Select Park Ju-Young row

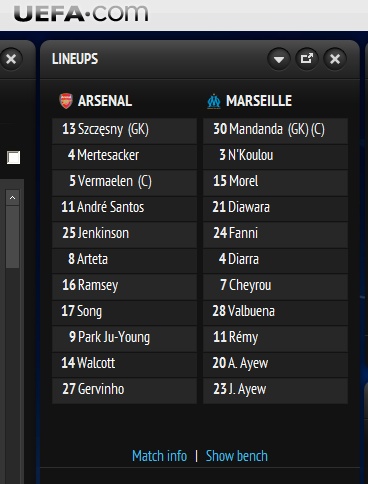(x=124, y=337)
